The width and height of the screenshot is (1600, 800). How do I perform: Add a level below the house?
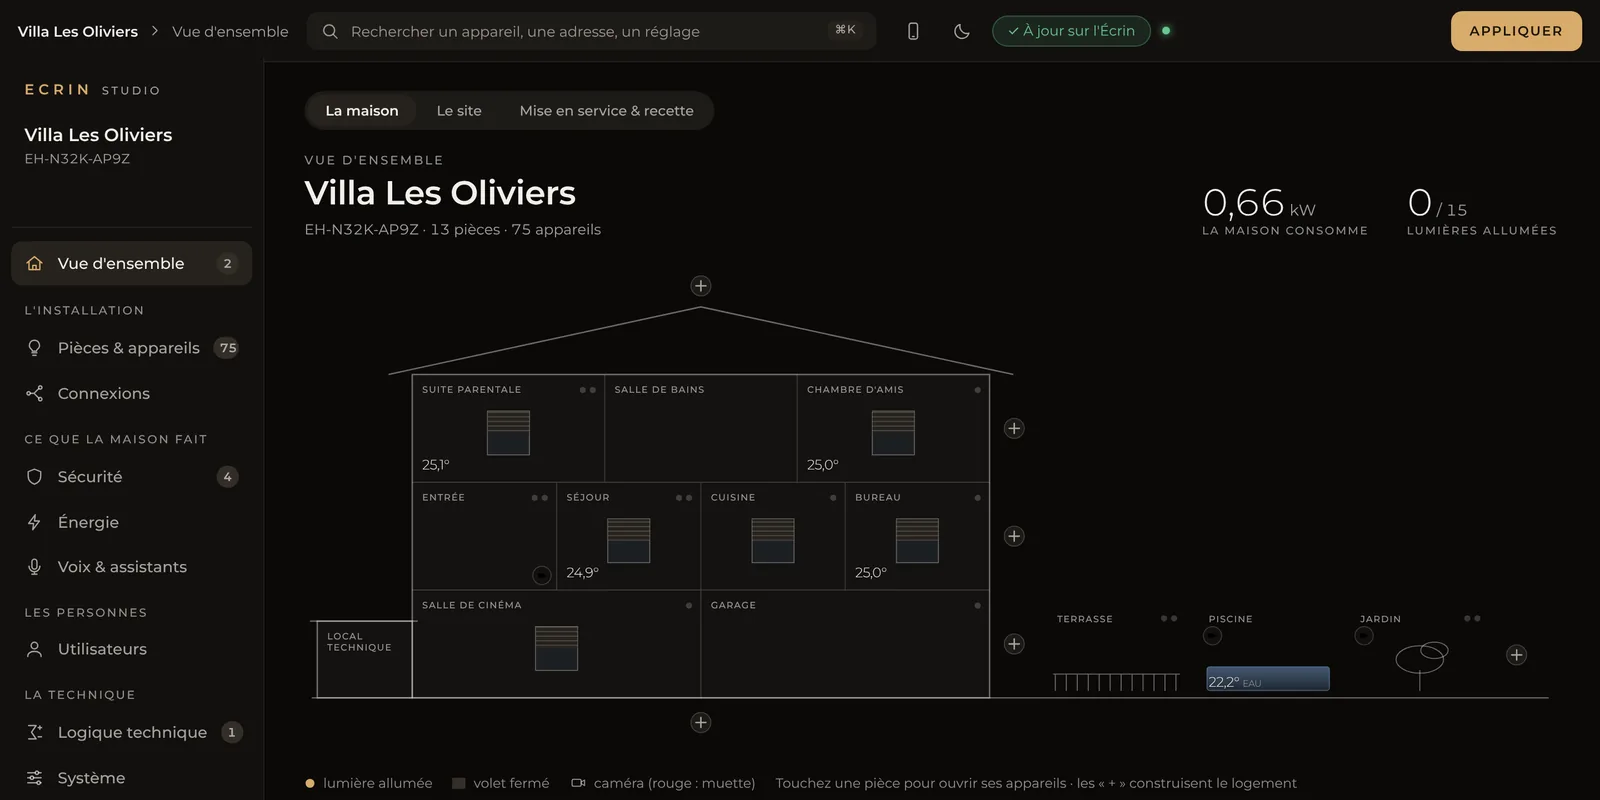(701, 722)
